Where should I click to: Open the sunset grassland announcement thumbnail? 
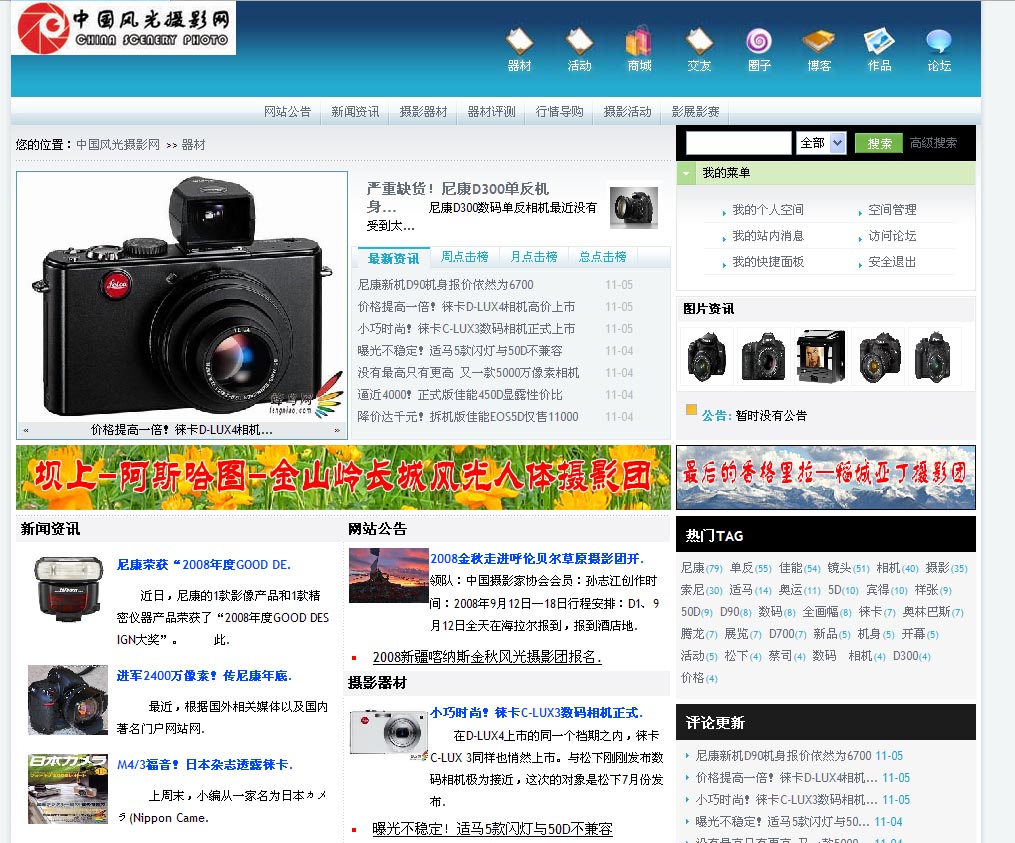tap(388, 576)
